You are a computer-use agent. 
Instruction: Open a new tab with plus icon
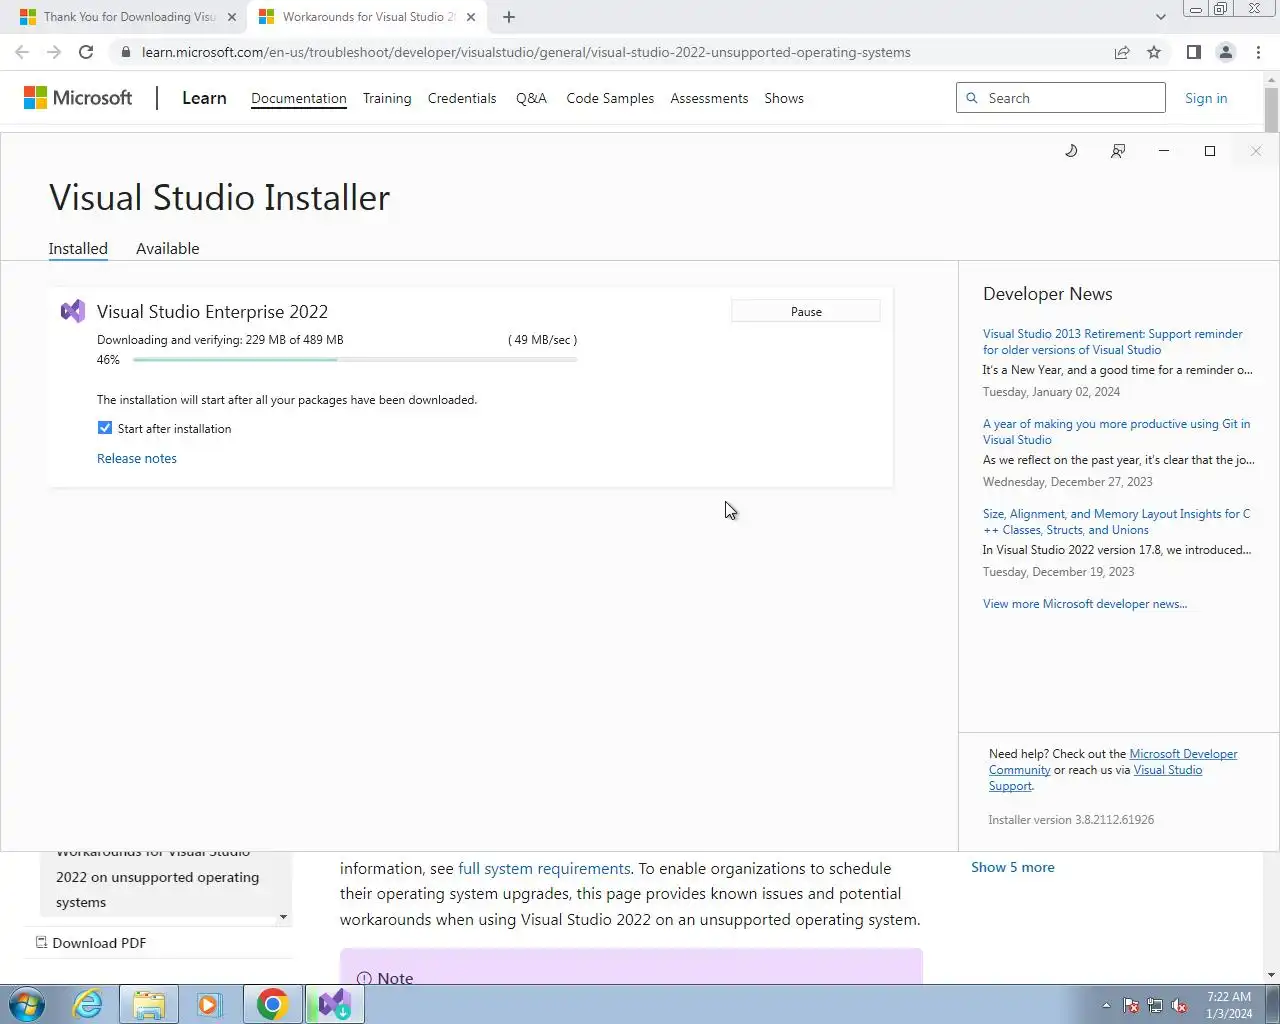click(509, 17)
